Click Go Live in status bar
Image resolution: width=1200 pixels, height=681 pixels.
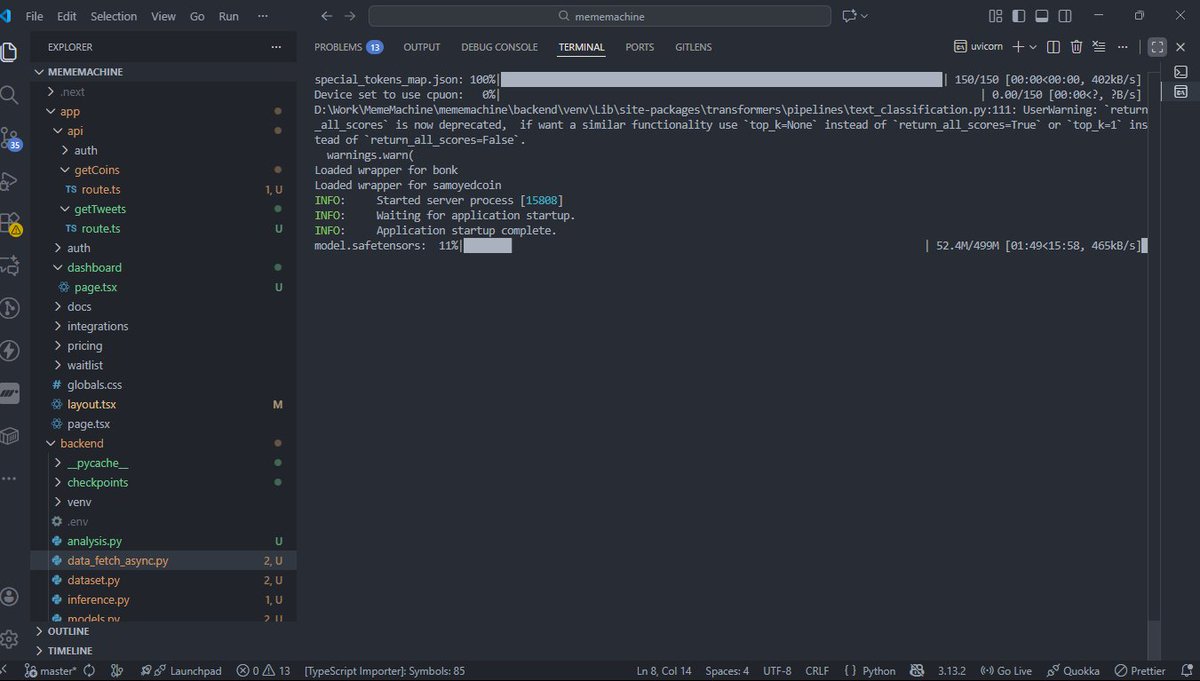tap(1006, 671)
